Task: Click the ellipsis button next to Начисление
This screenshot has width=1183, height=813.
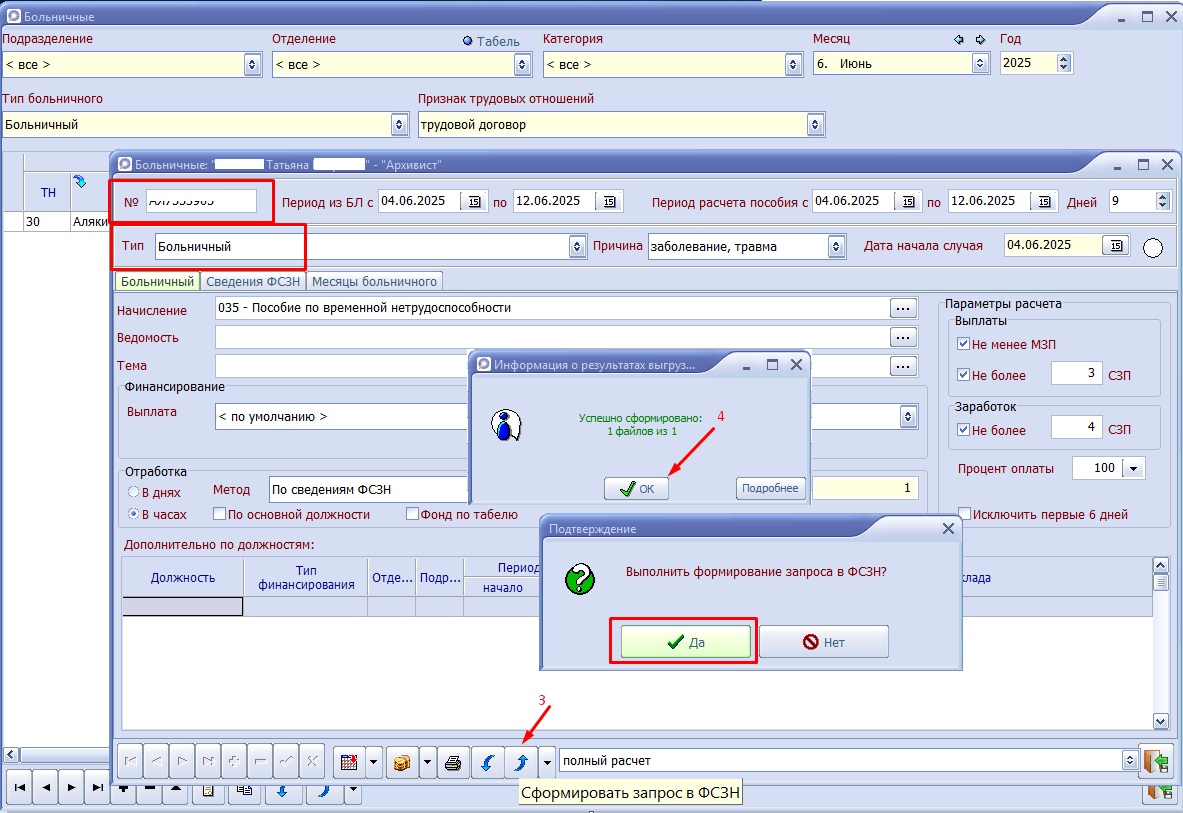Action: tap(903, 308)
